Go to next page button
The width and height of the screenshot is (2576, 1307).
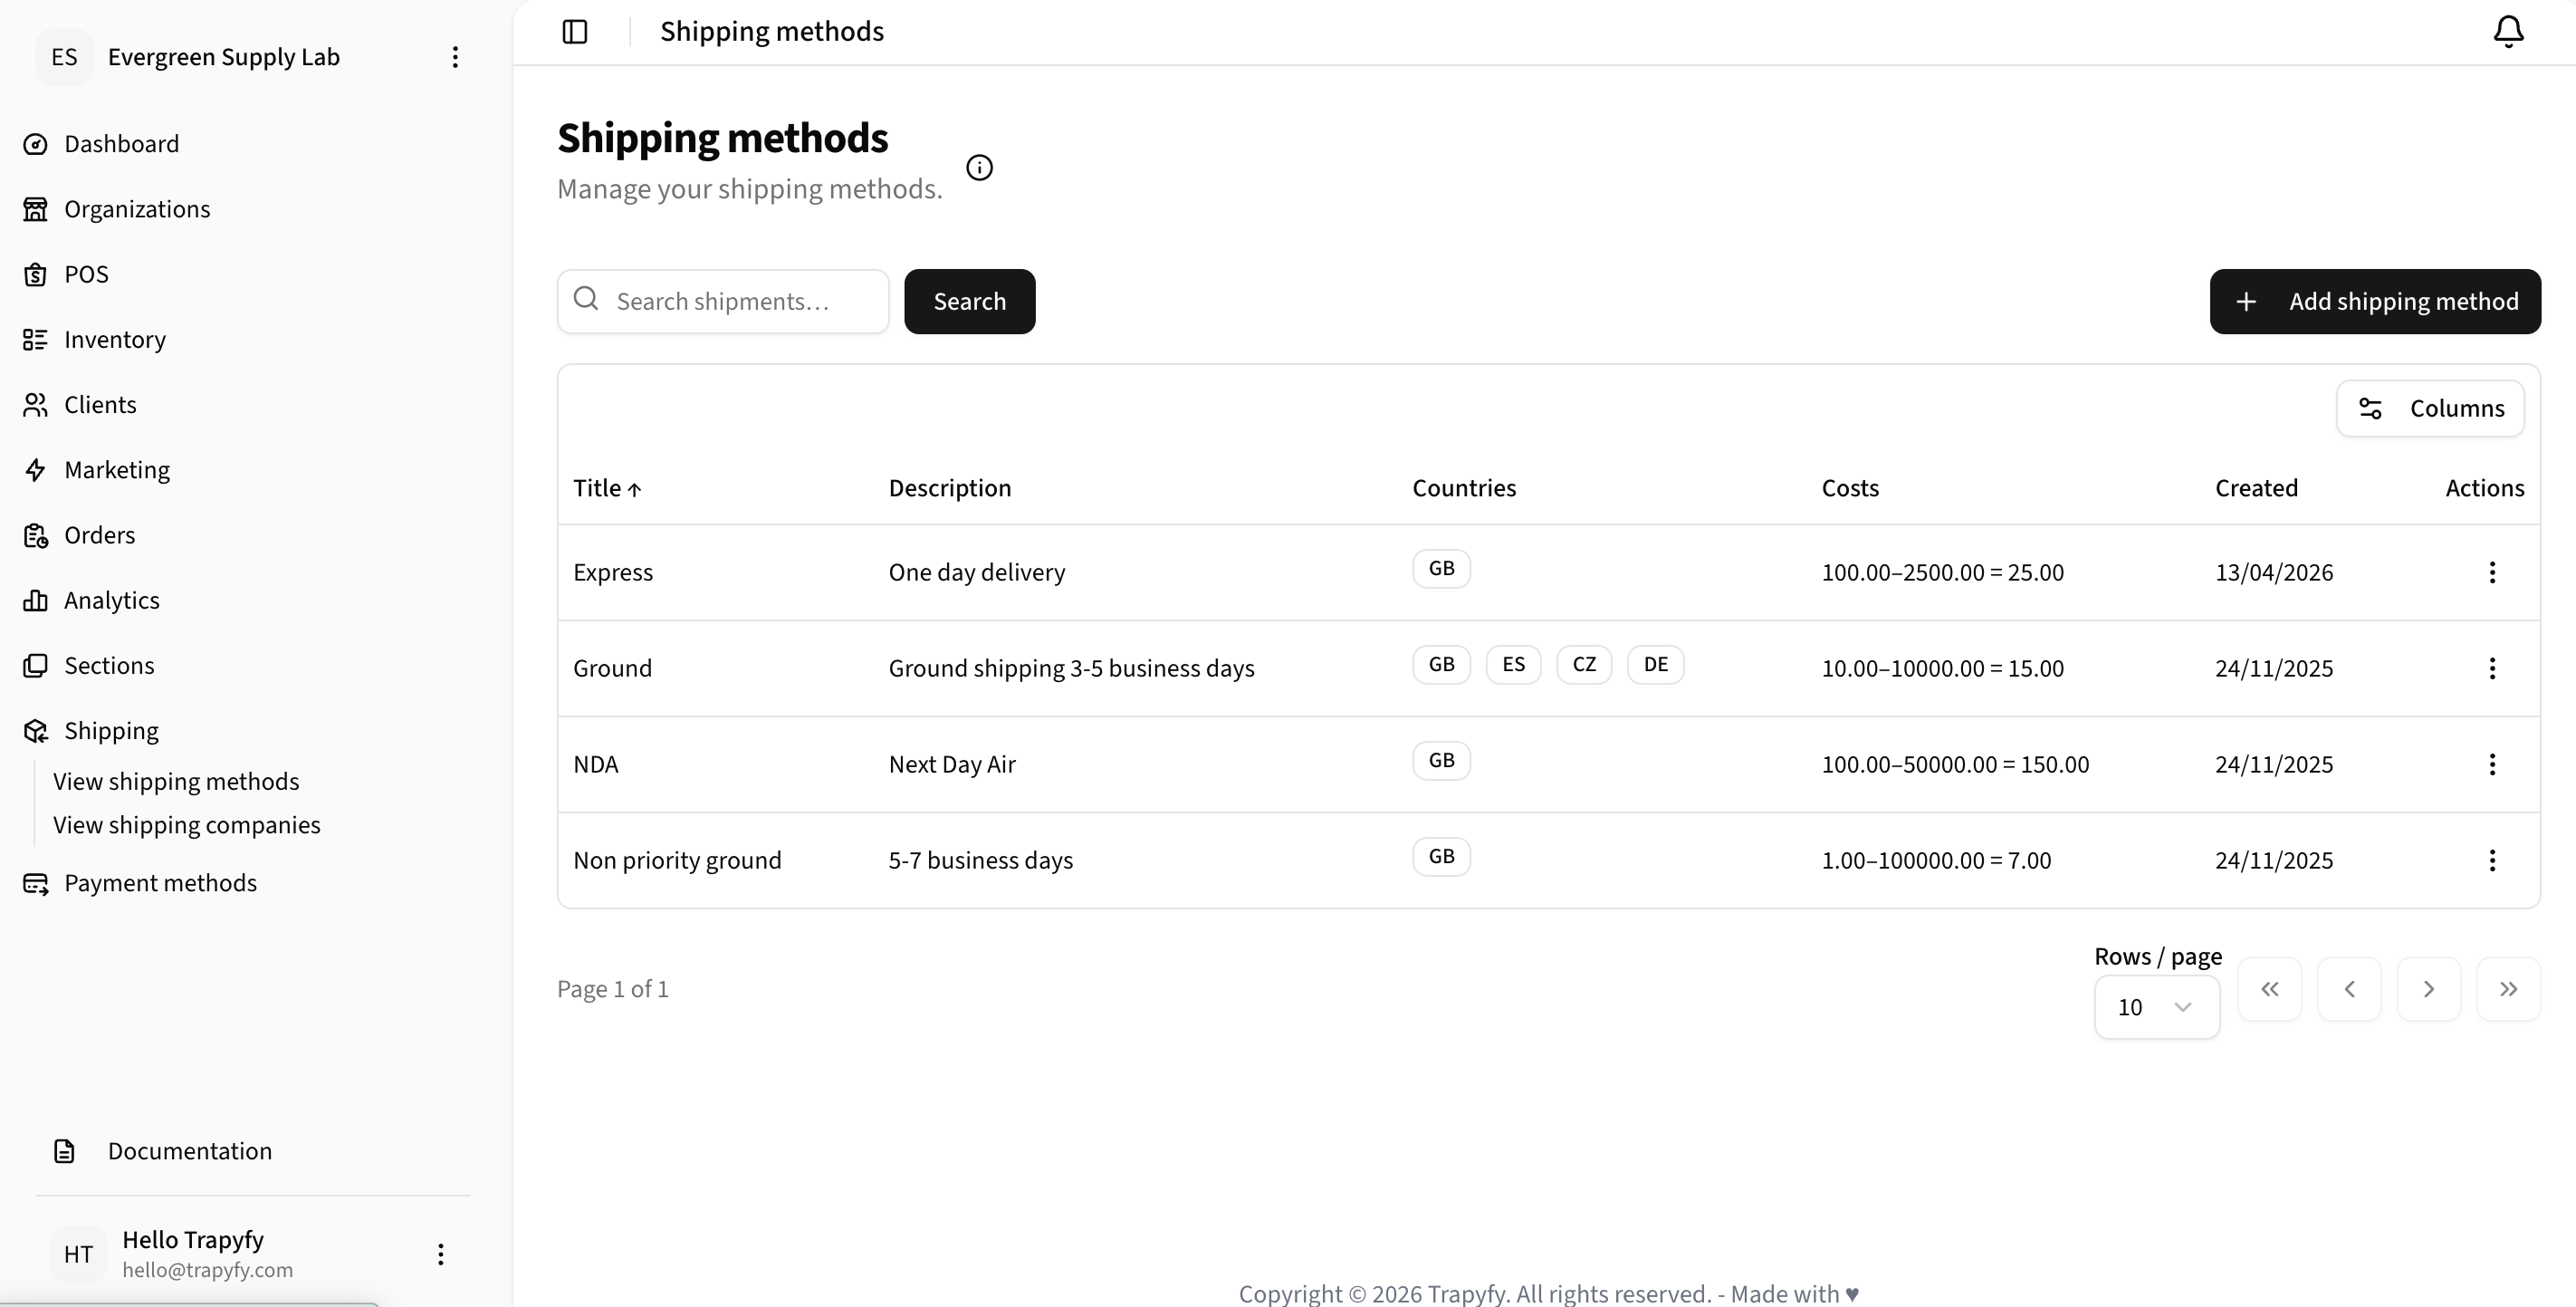[2428, 989]
